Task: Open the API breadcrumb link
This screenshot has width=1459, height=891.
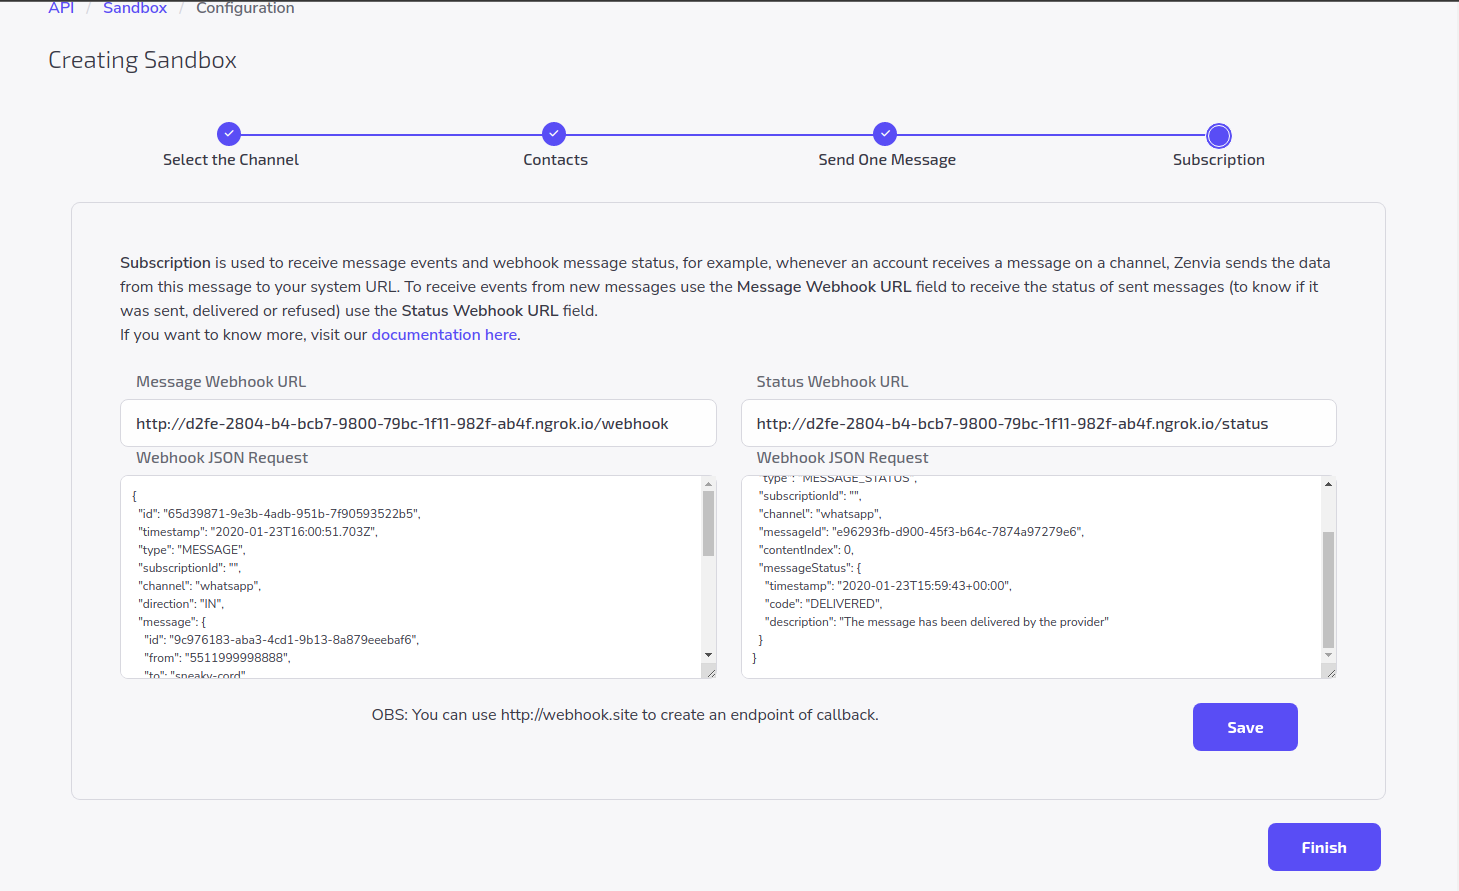Action: pyautogui.click(x=61, y=8)
